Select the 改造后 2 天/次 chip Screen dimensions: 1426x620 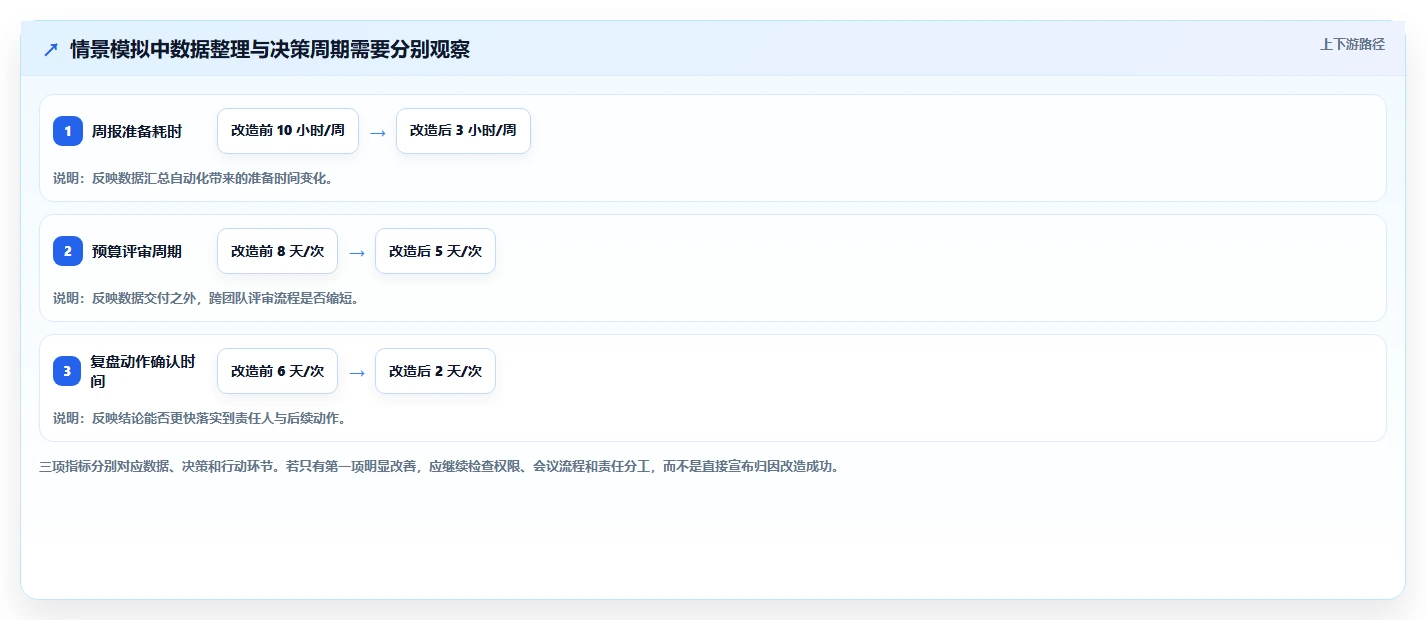(x=435, y=371)
